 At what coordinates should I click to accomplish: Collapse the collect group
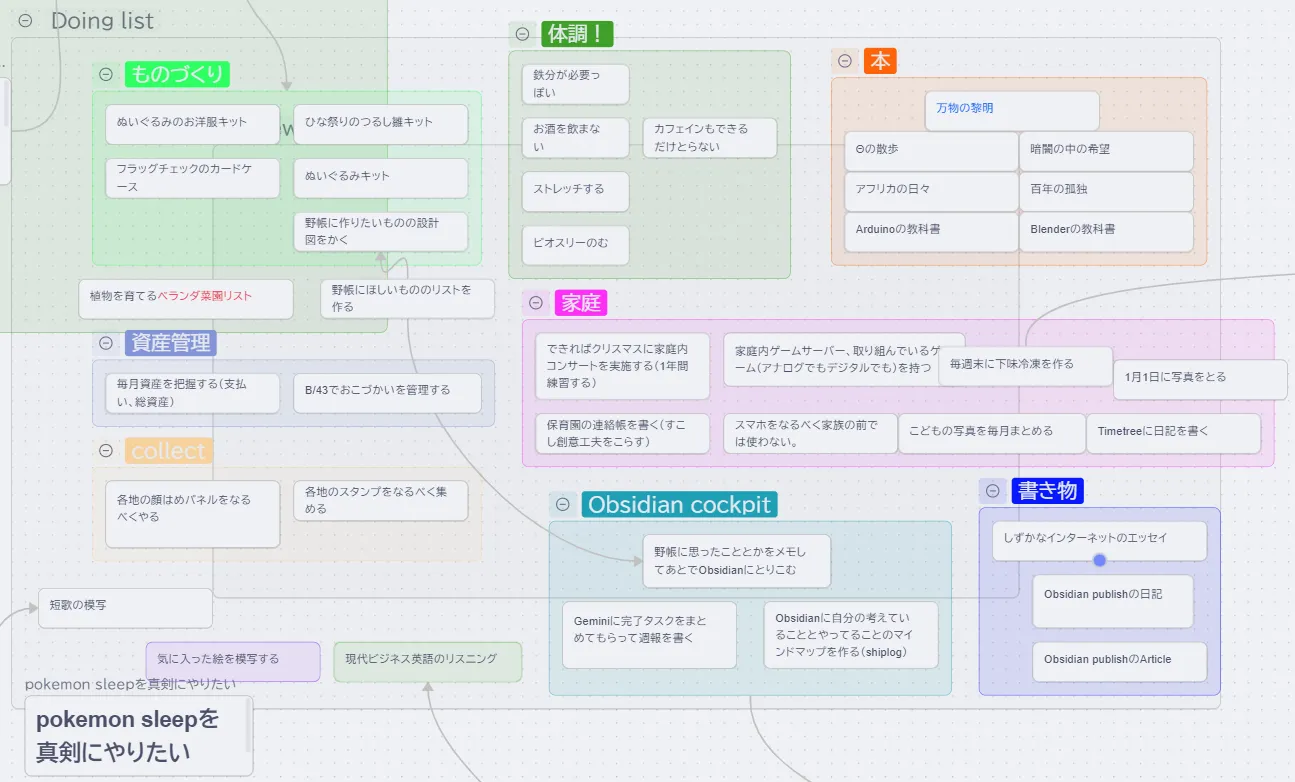coord(106,451)
